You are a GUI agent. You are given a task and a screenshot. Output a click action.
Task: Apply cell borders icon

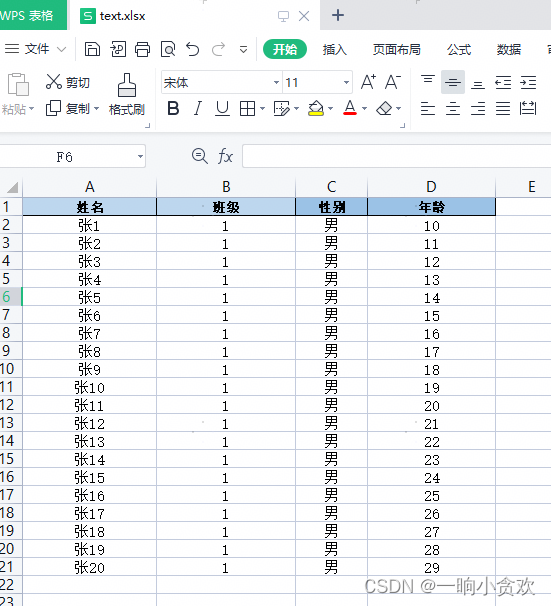(x=247, y=109)
